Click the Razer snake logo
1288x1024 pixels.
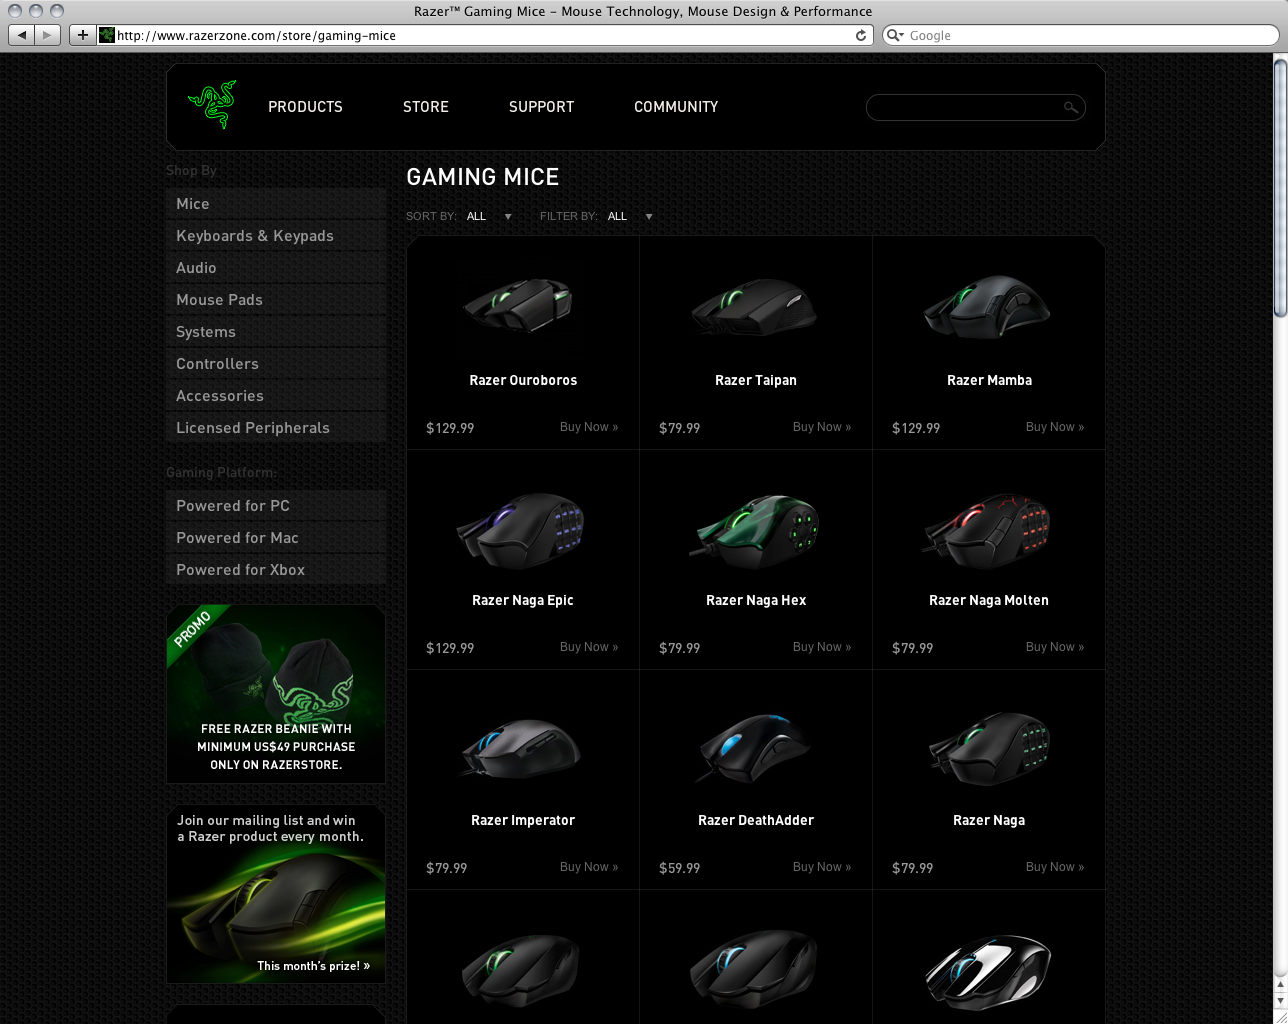212,105
